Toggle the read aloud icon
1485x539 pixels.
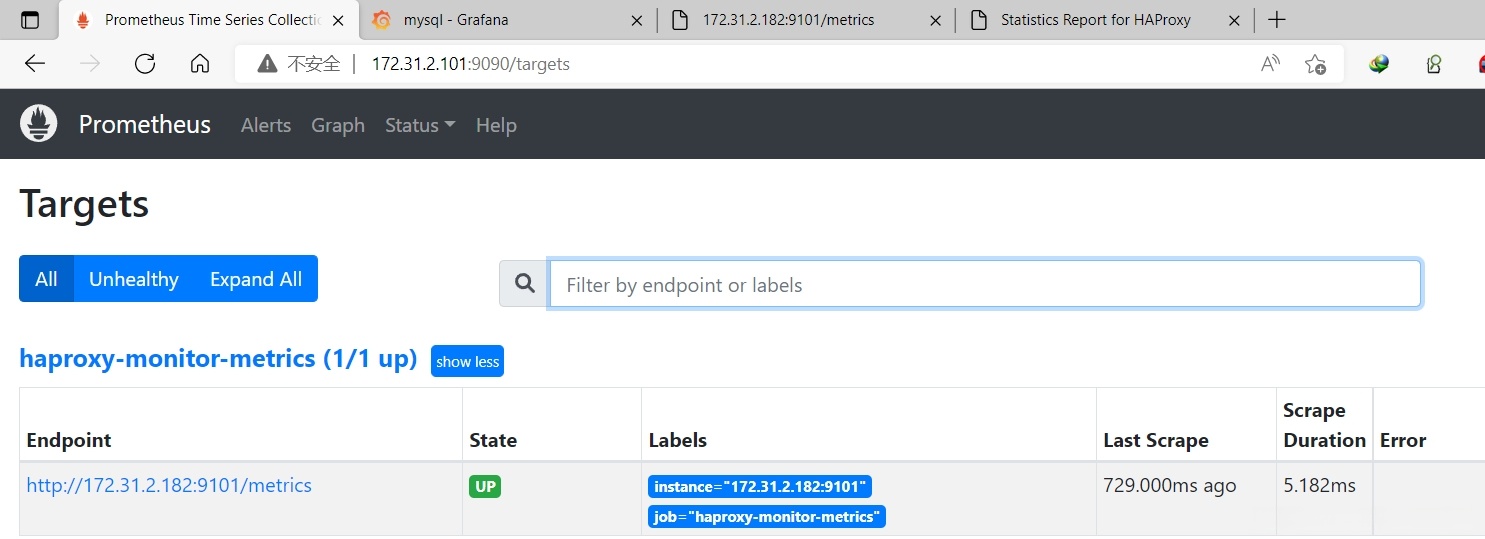pyautogui.click(x=1270, y=64)
